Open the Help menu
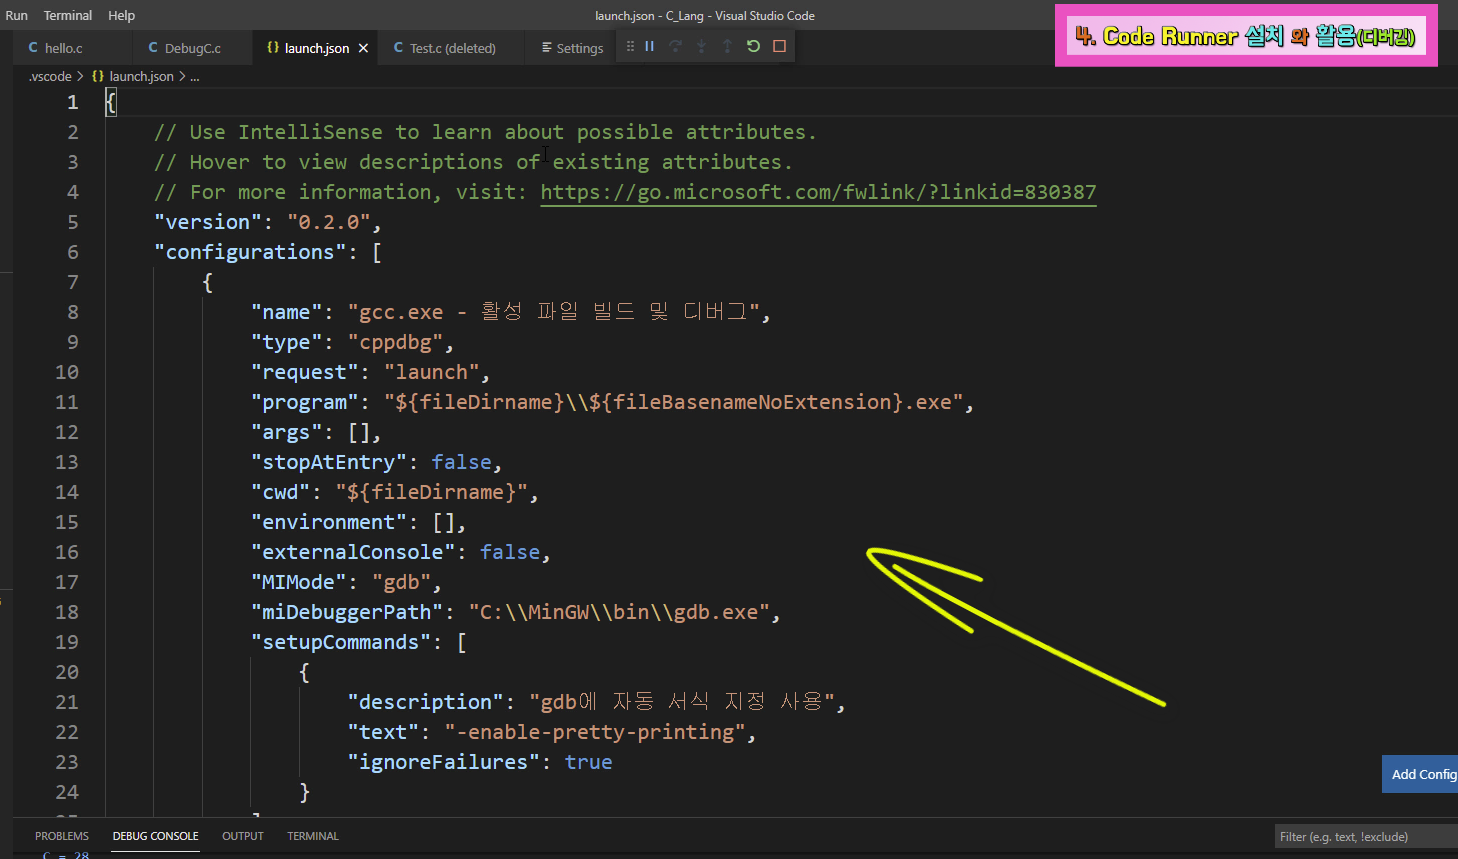Image resolution: width=1458 pixels, height=859 pixels. 121,15
